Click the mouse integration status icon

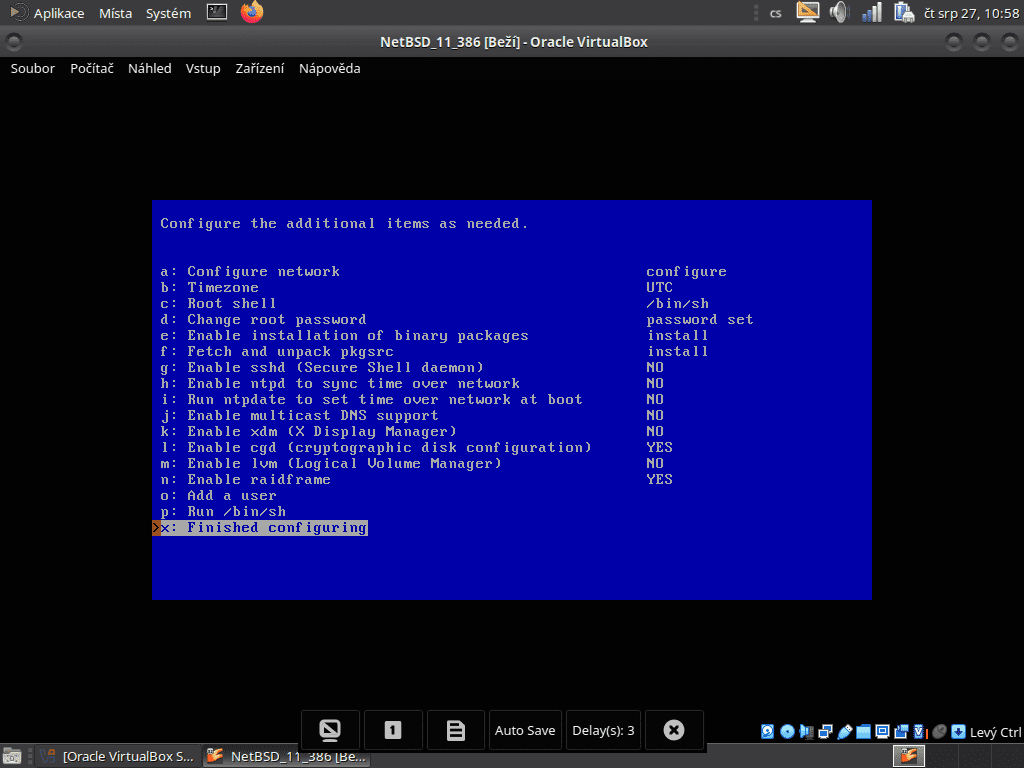pyautogui.click(x=939, y=731)
